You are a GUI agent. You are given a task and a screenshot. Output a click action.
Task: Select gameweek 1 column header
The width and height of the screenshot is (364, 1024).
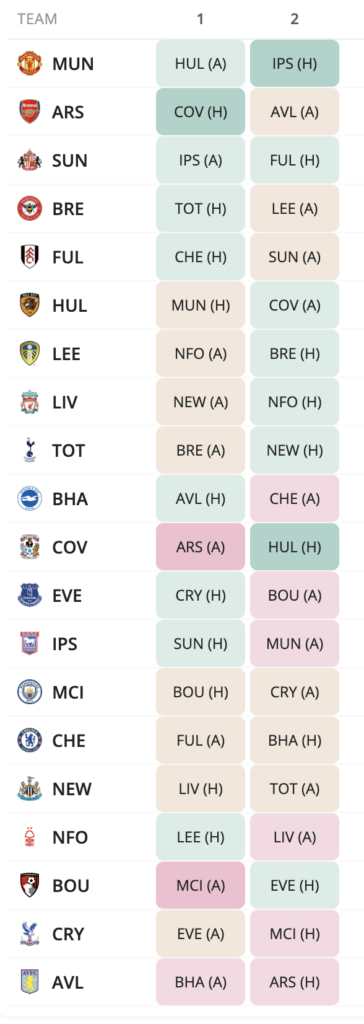(200, 19)
